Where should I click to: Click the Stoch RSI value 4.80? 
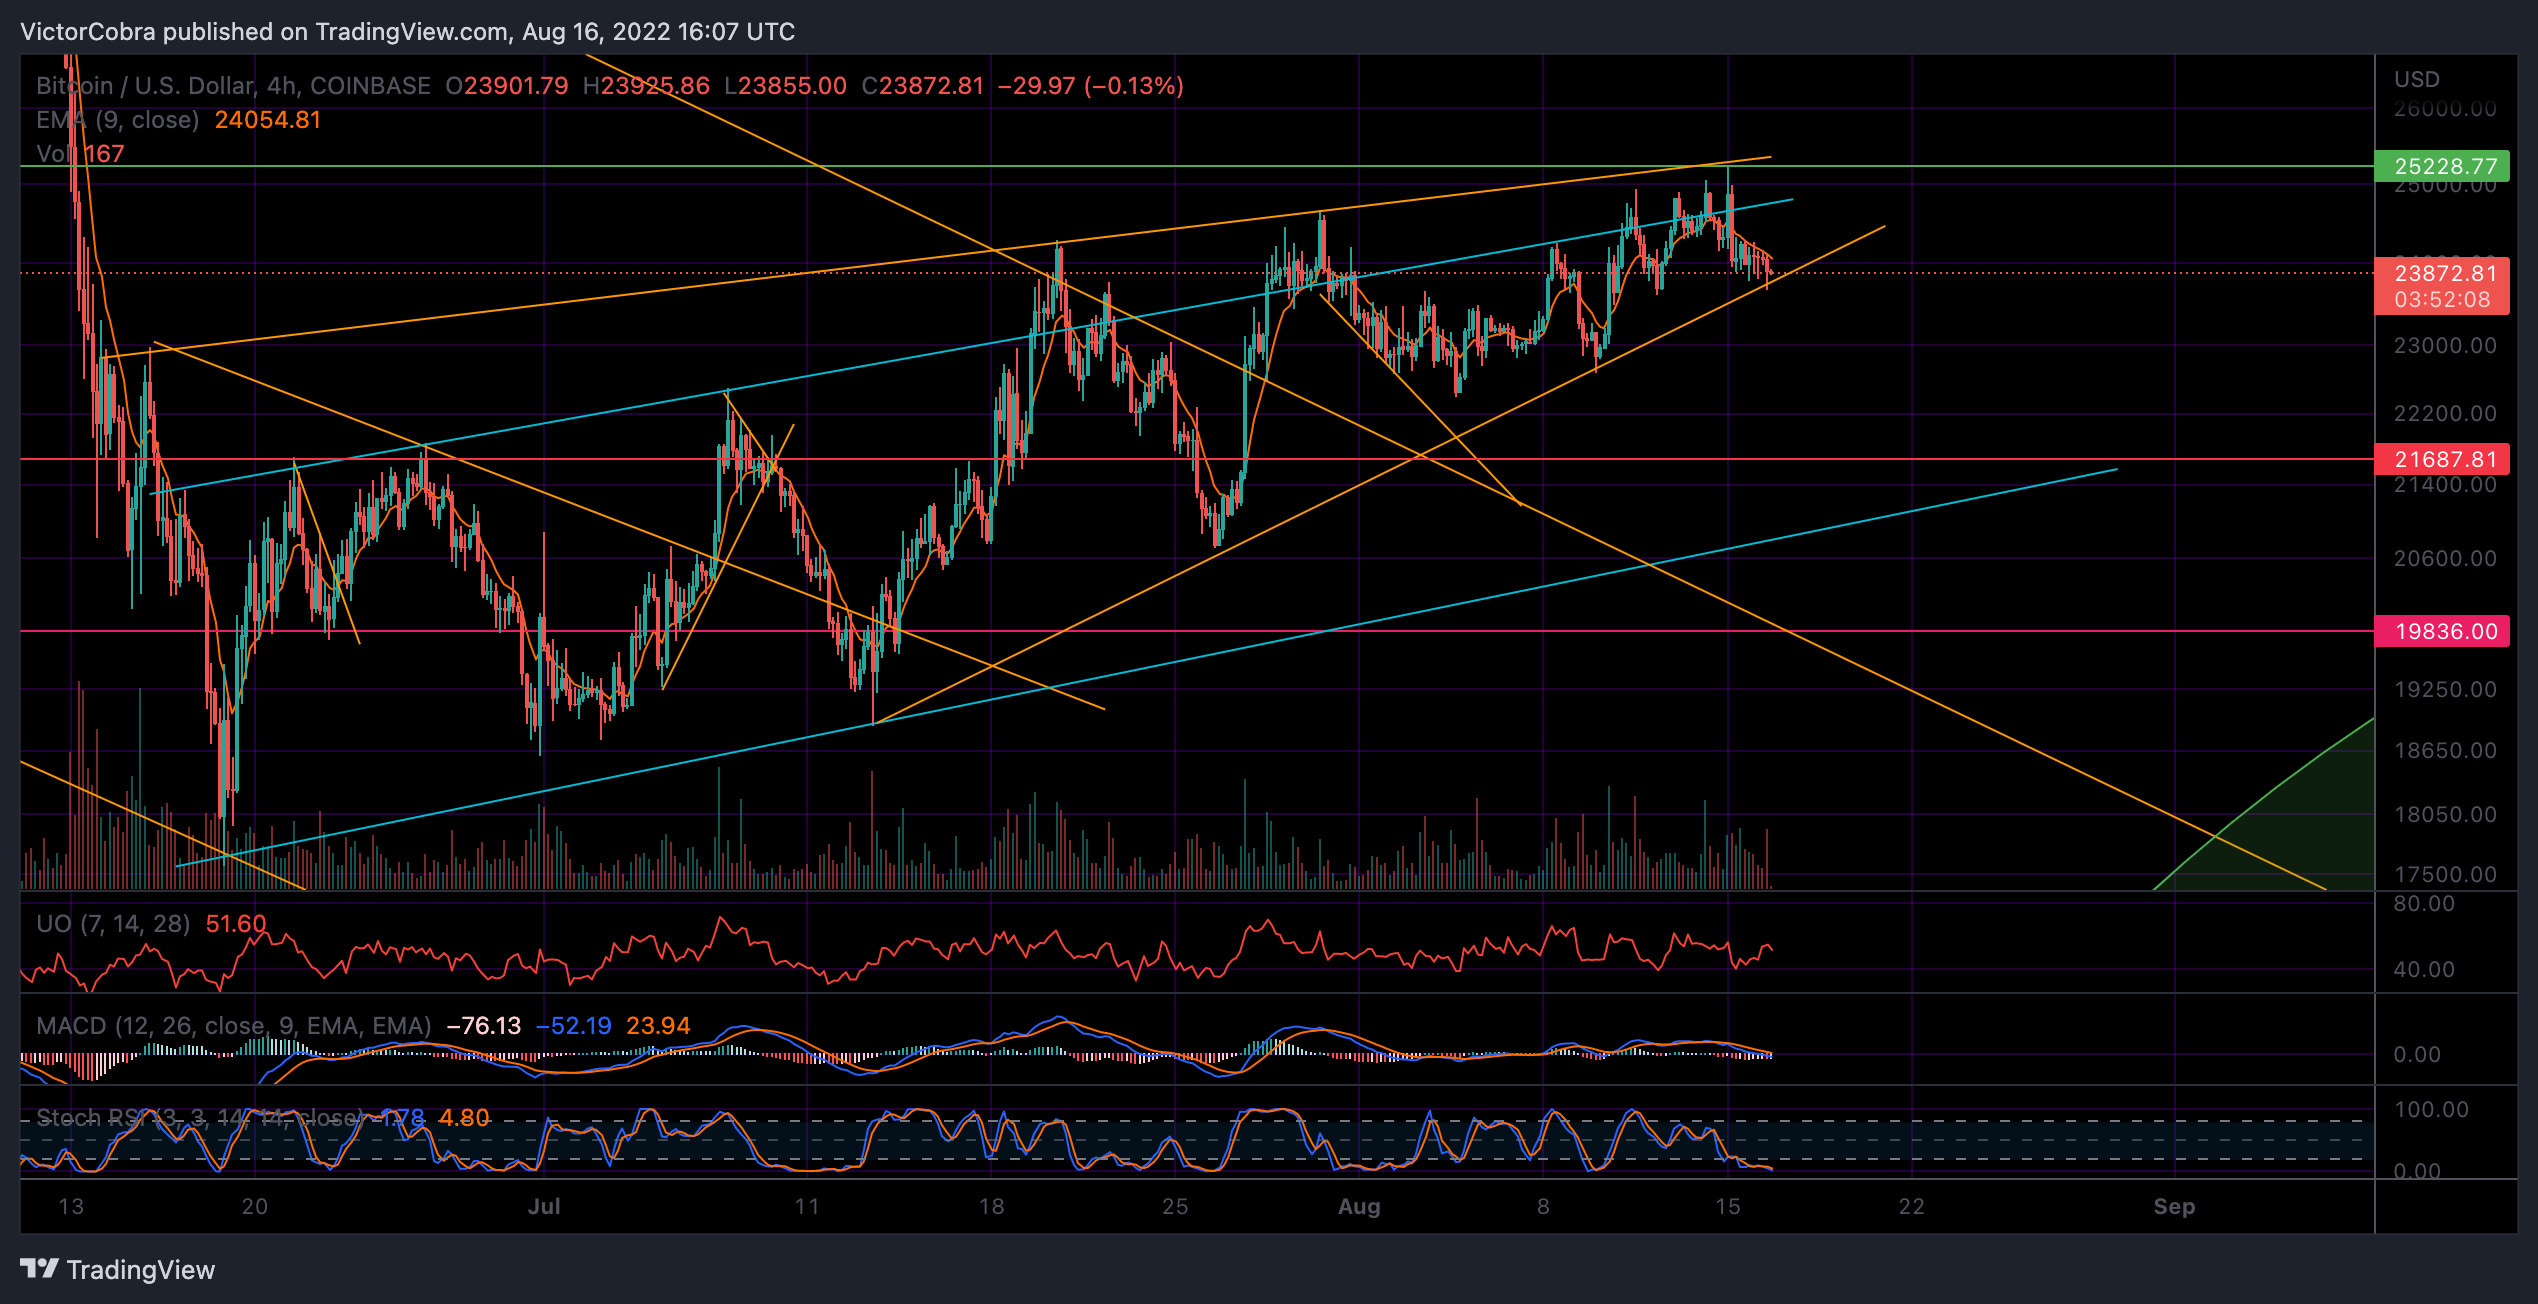coord(465,1118)
